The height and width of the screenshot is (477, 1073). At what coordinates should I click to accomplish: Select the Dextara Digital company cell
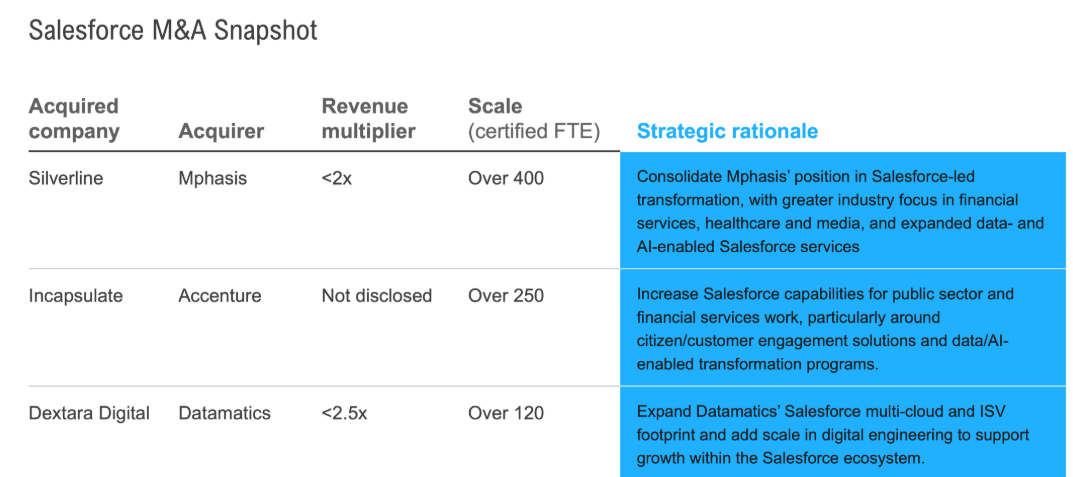click(x=89, y=413)
